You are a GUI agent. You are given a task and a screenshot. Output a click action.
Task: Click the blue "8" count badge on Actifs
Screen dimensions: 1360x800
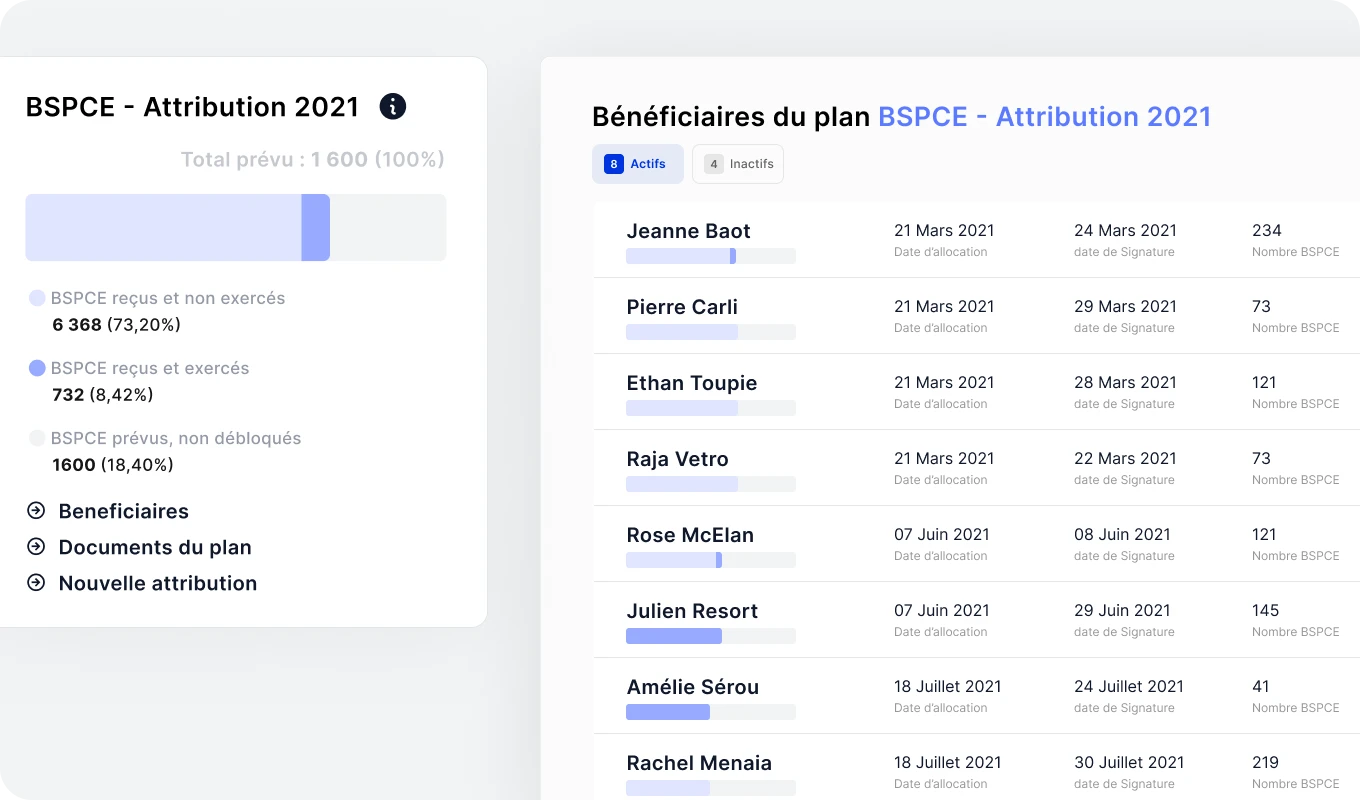click(612, 163)
